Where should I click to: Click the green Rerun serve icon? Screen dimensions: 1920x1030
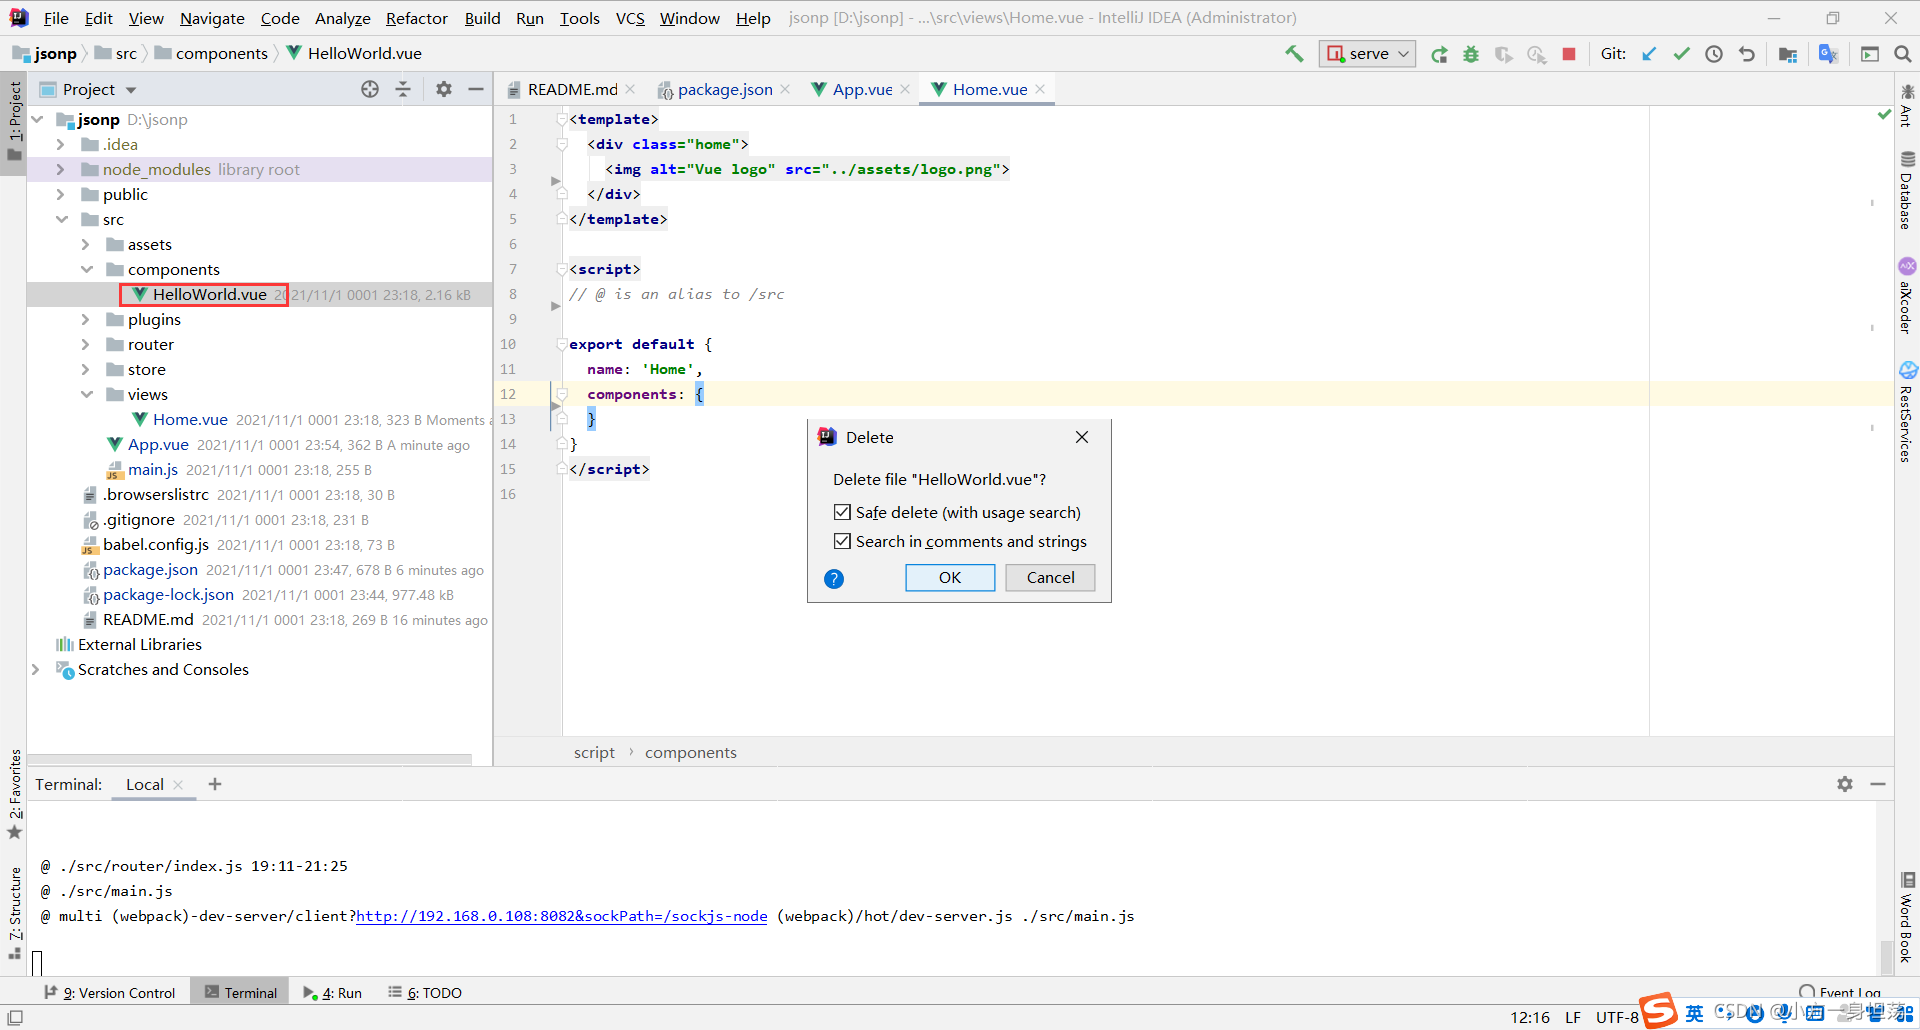[x=1439, y=54]
